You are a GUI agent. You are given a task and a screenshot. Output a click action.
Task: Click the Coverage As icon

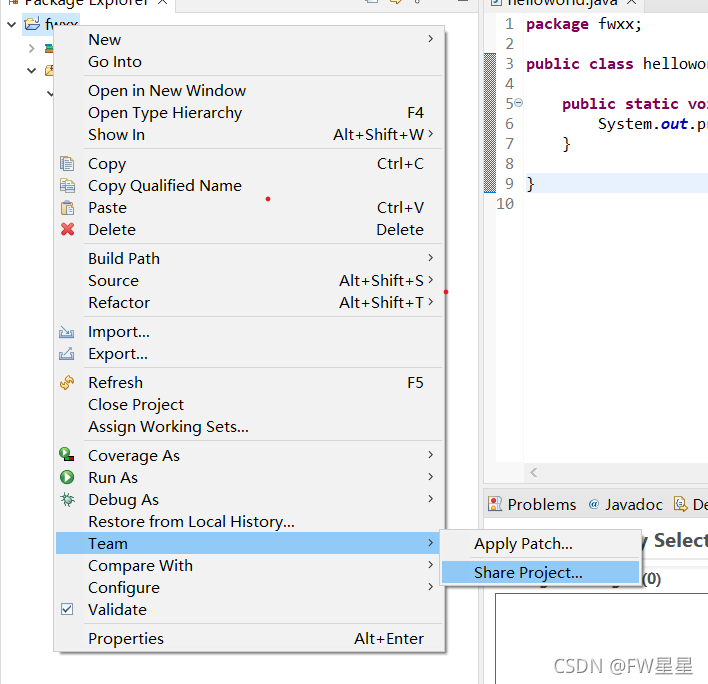tap(67, 455)
